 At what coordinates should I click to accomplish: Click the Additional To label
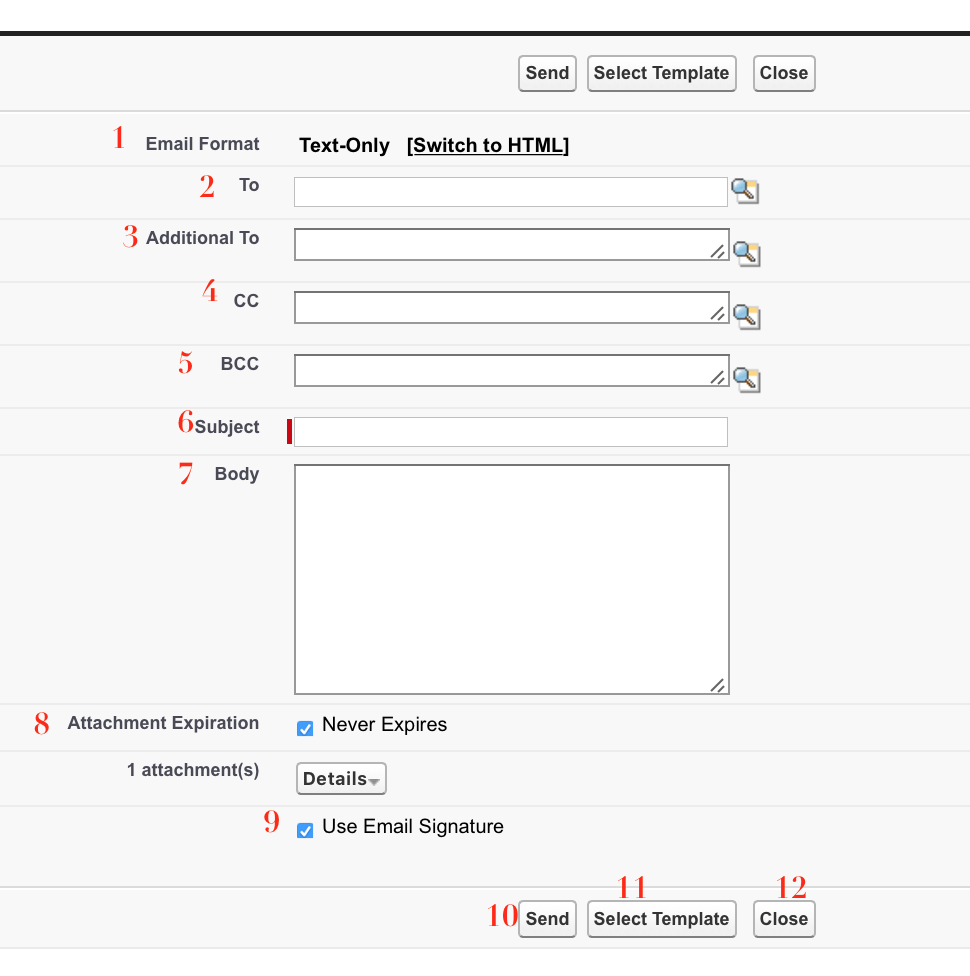(202, 238)
